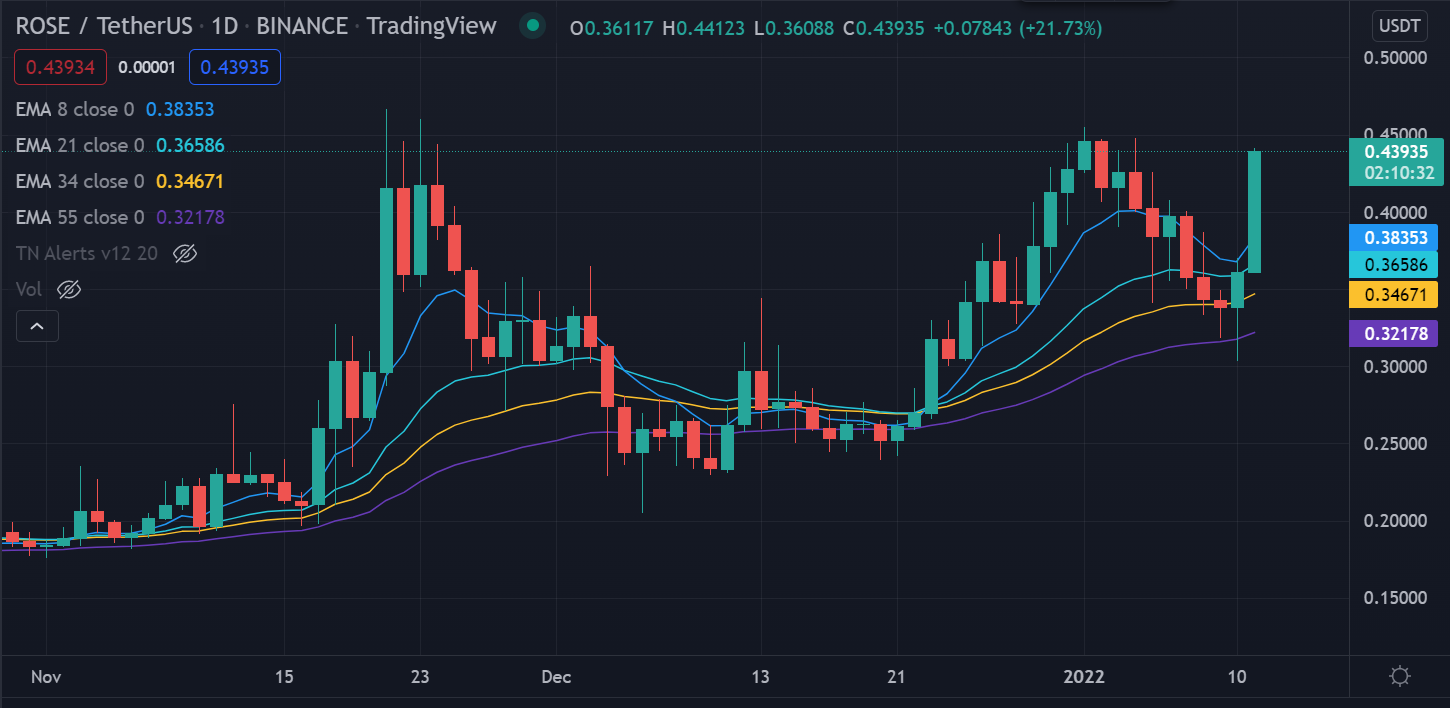Select the EMA 34 close indicator label

point(80,181)
